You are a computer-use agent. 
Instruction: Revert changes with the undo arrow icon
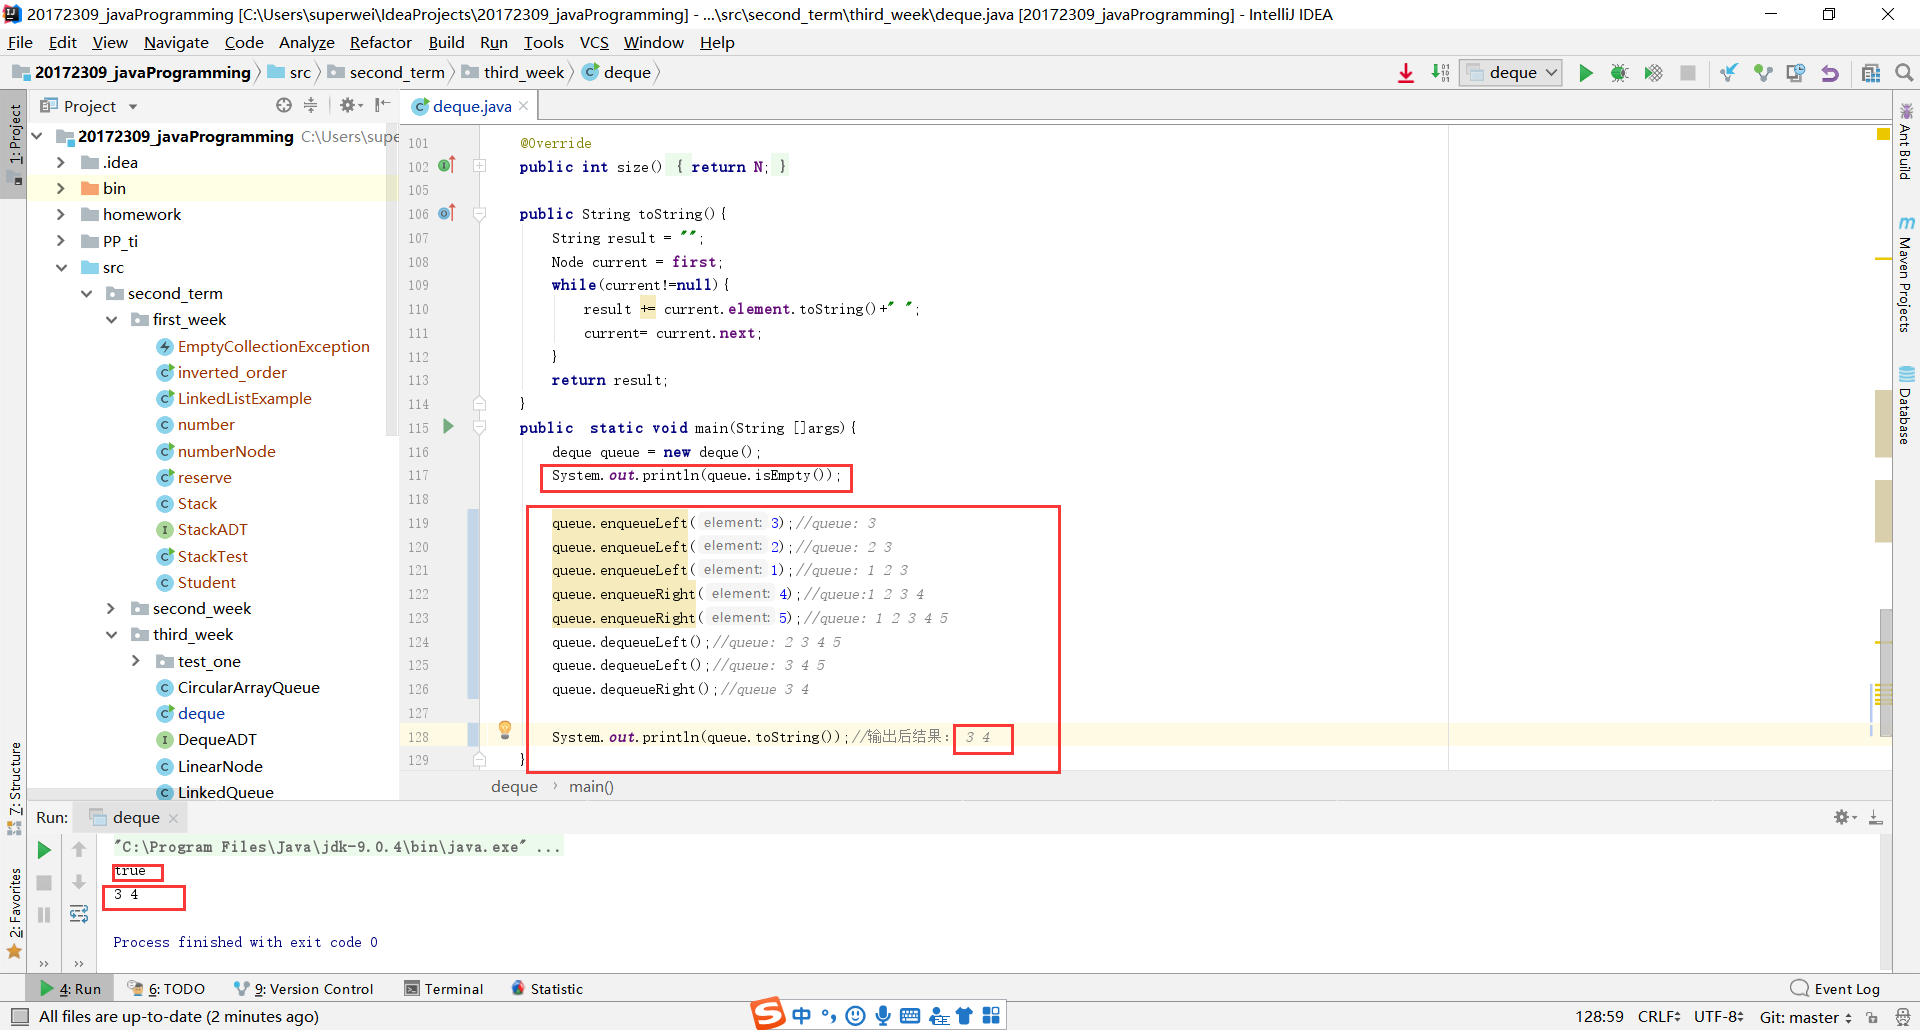(x=1830, y=73)
